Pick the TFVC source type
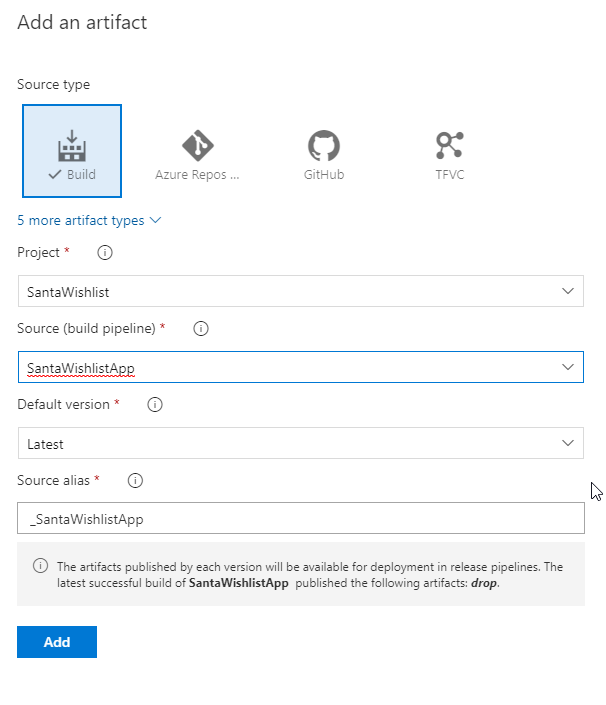 pyautogui.click(x=450, y=155)
